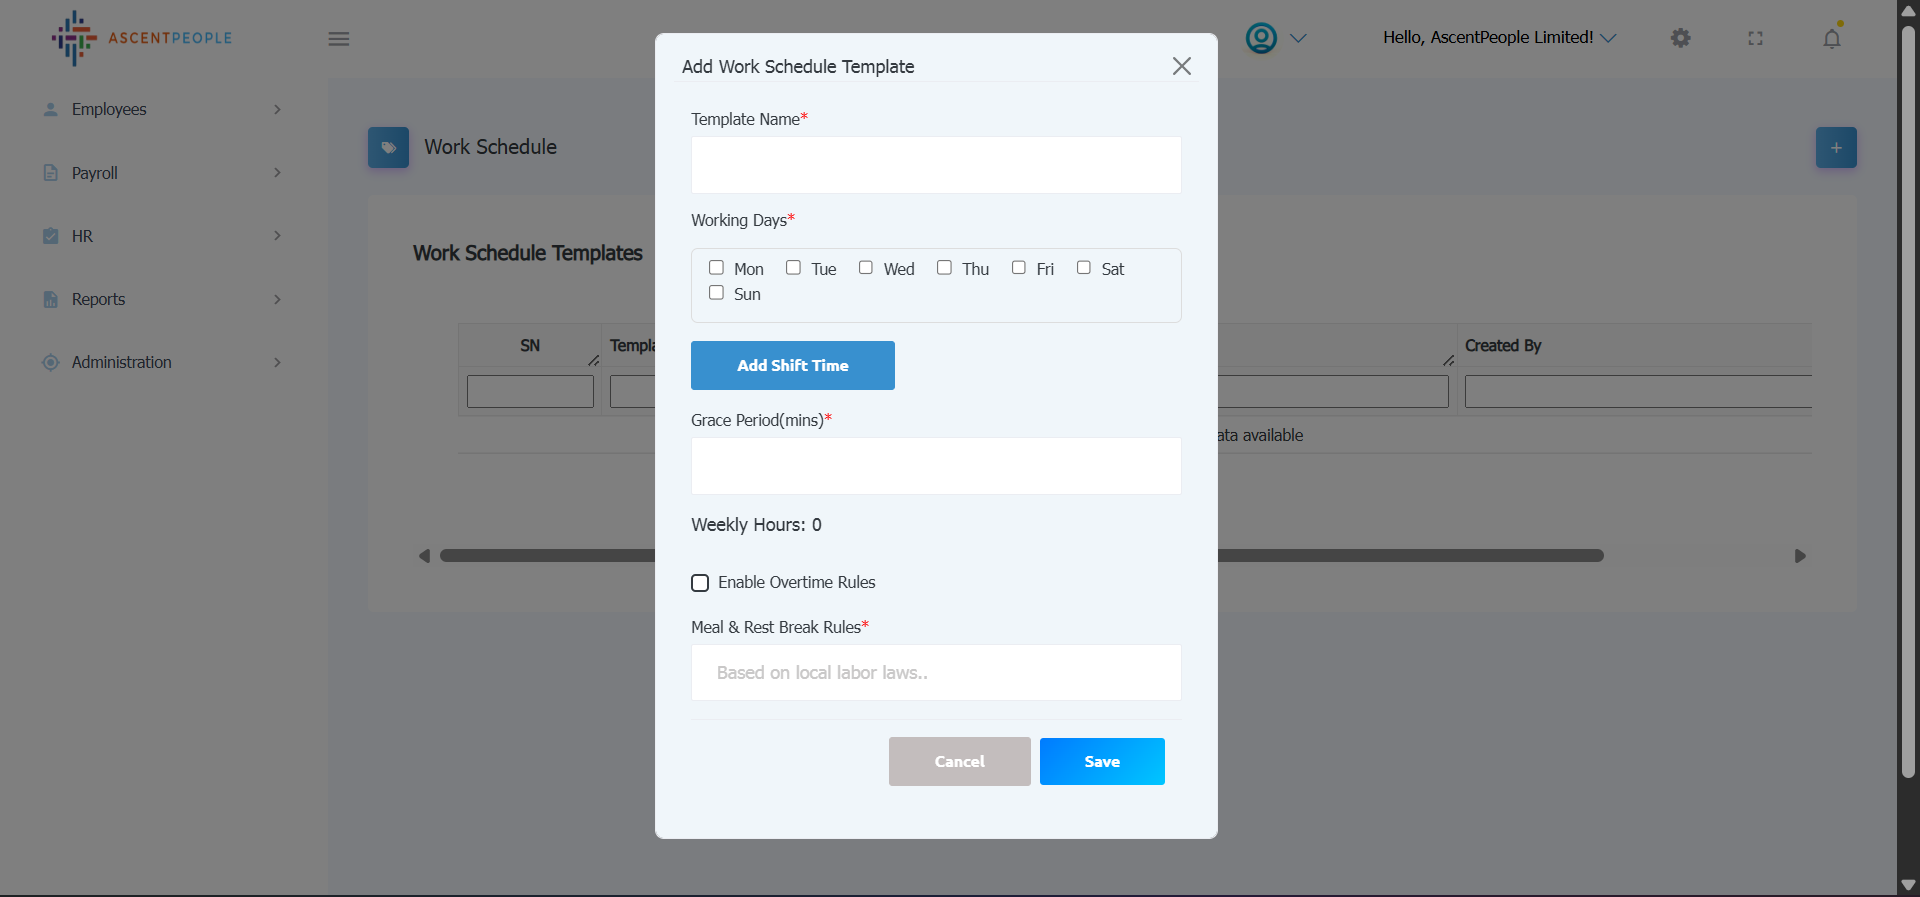Tick the Fri working day checkbox

(1018, 268)
